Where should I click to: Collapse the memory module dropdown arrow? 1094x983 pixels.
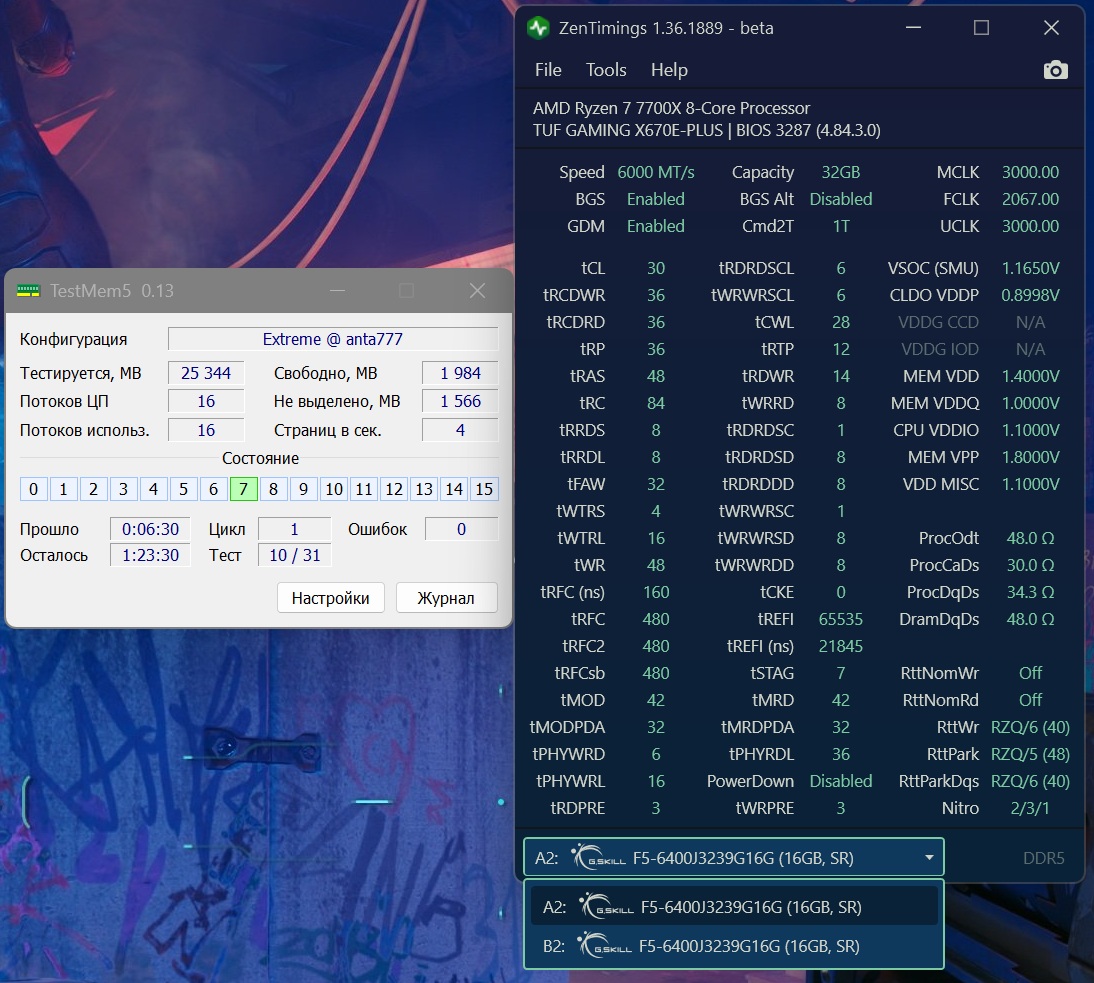929,857
